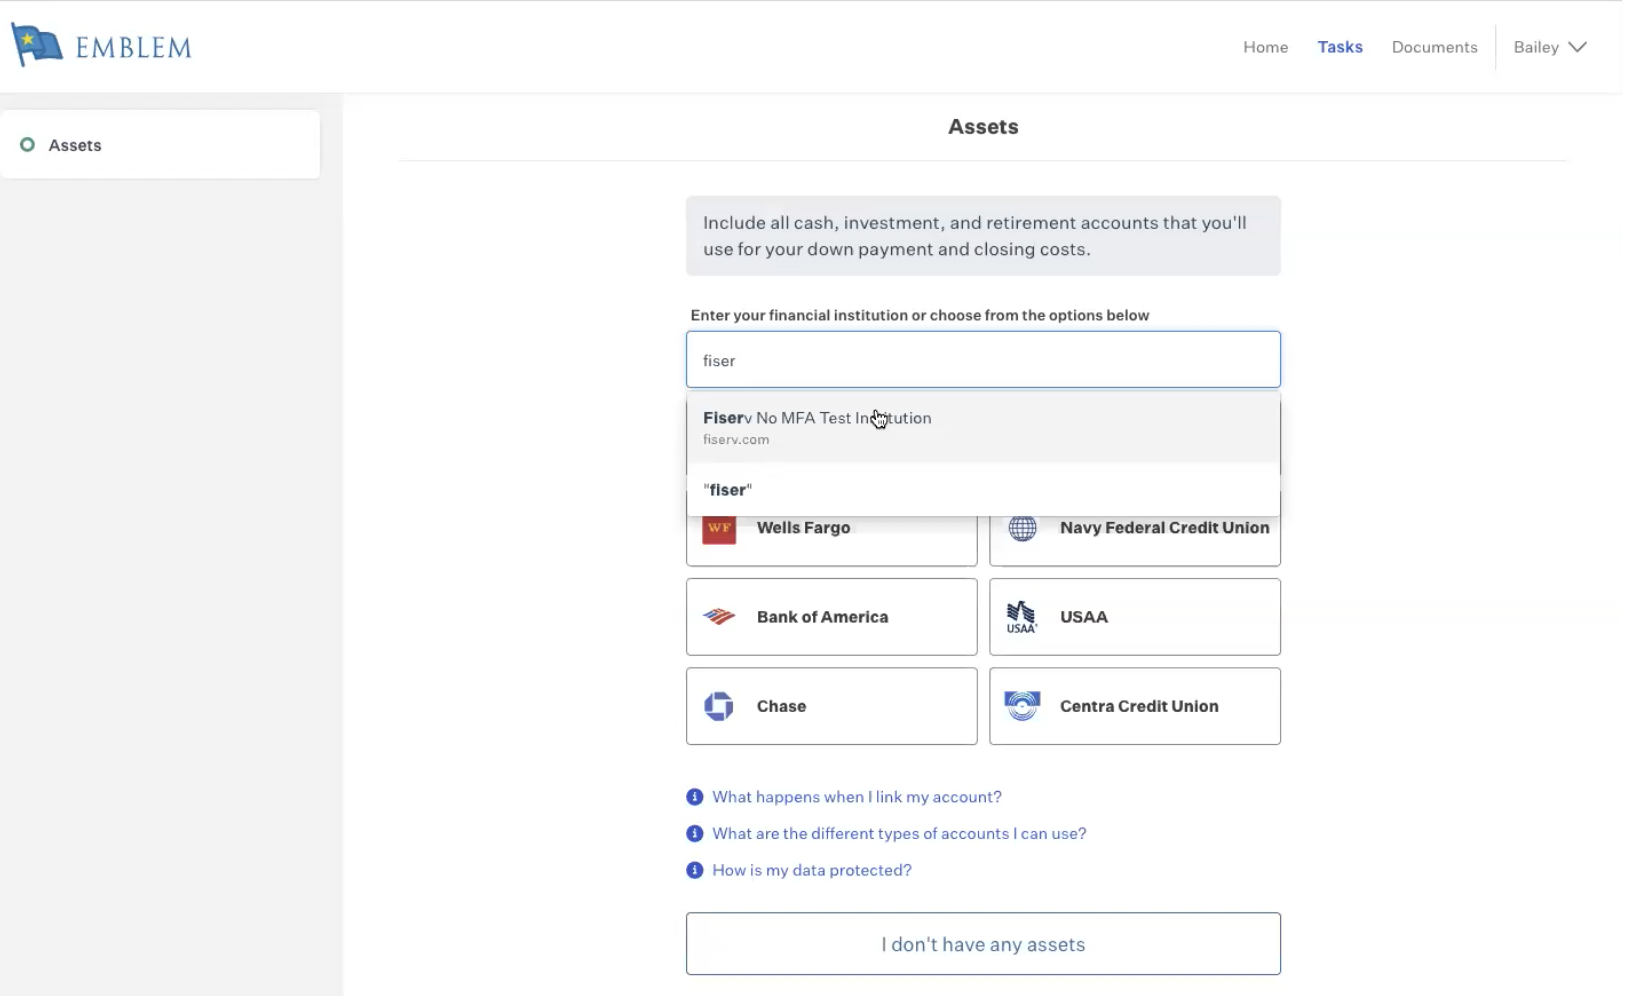Click the fiserv.com text under suggestion
Image resolution: width=1625 pixels, height=1001 pixels.
[x=736, y=440]
